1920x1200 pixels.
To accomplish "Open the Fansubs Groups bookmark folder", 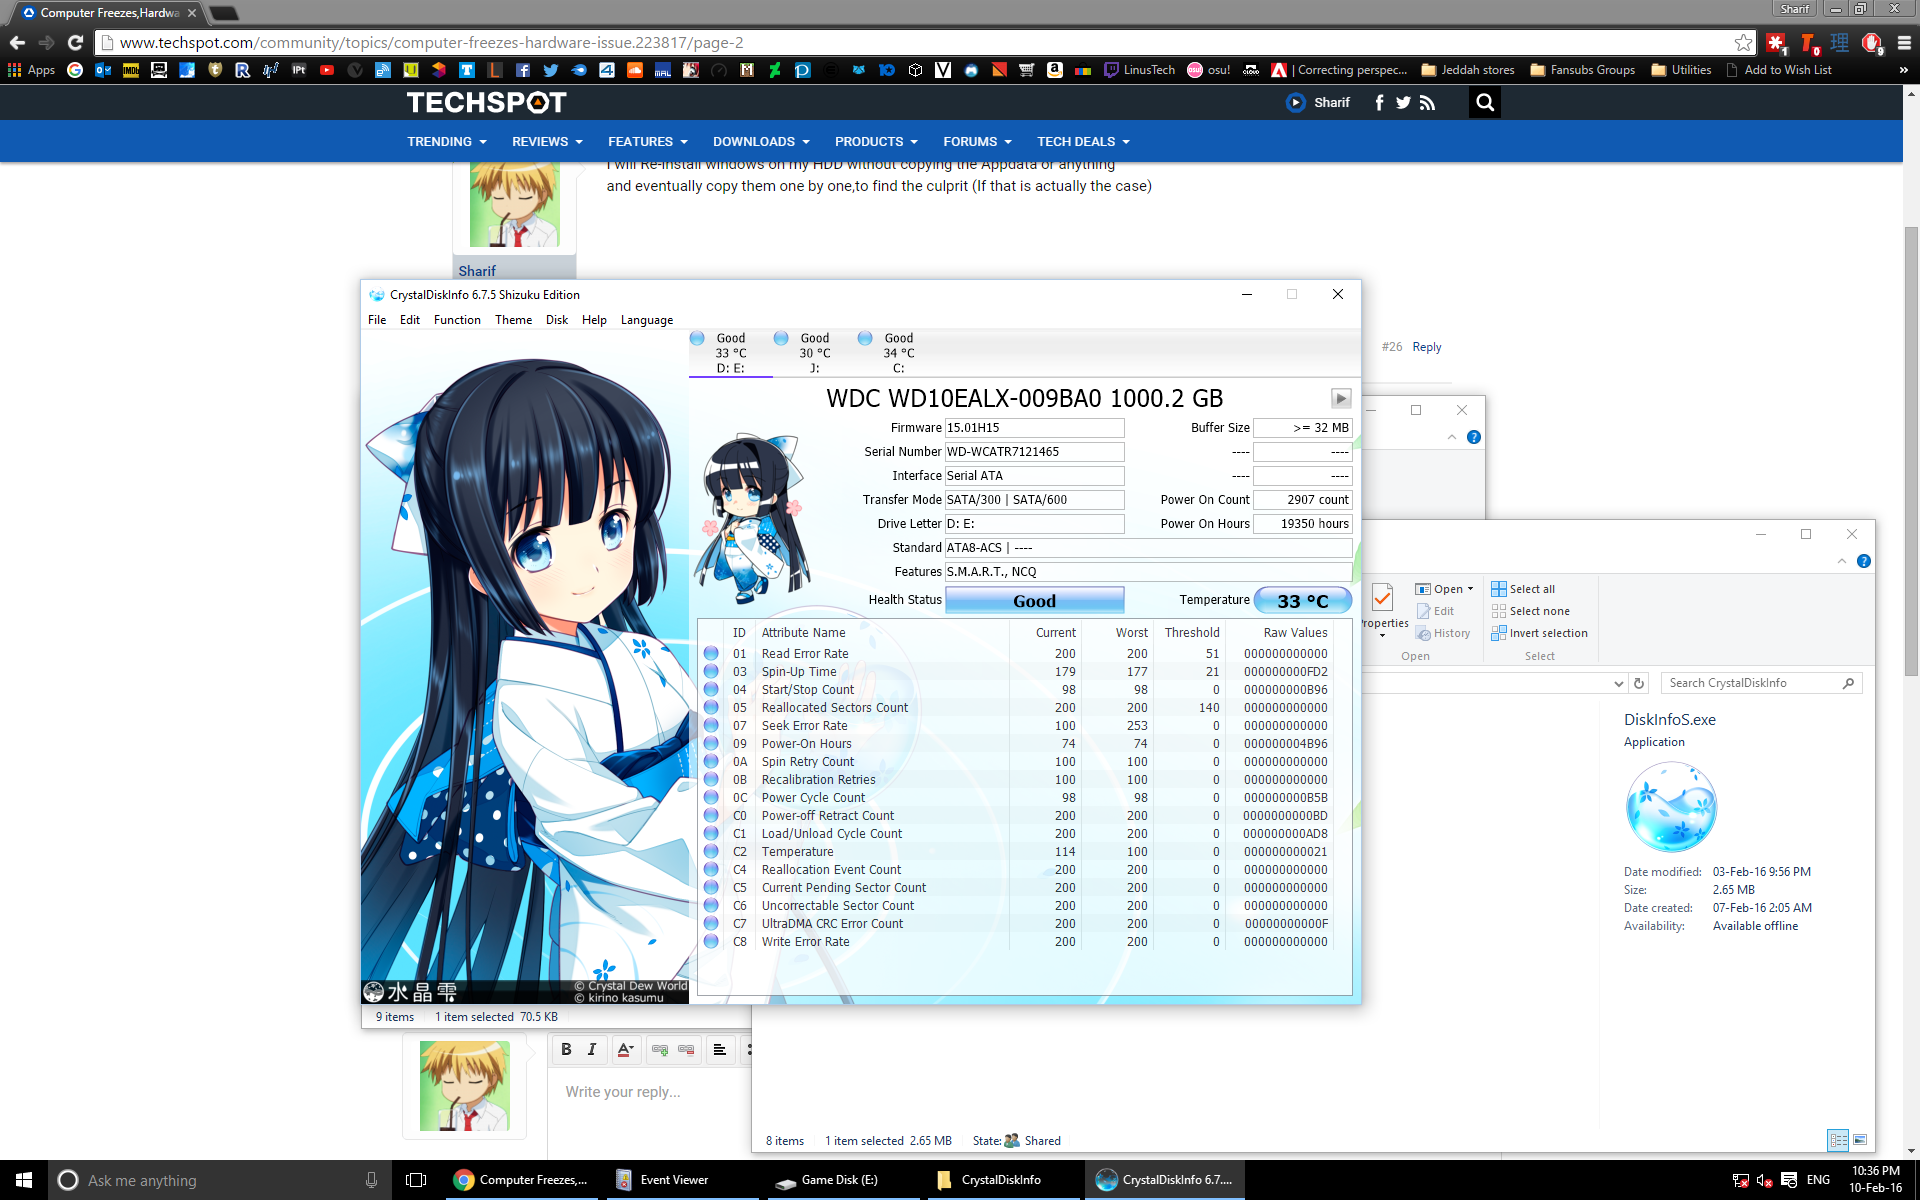I will coord(1582,70).
